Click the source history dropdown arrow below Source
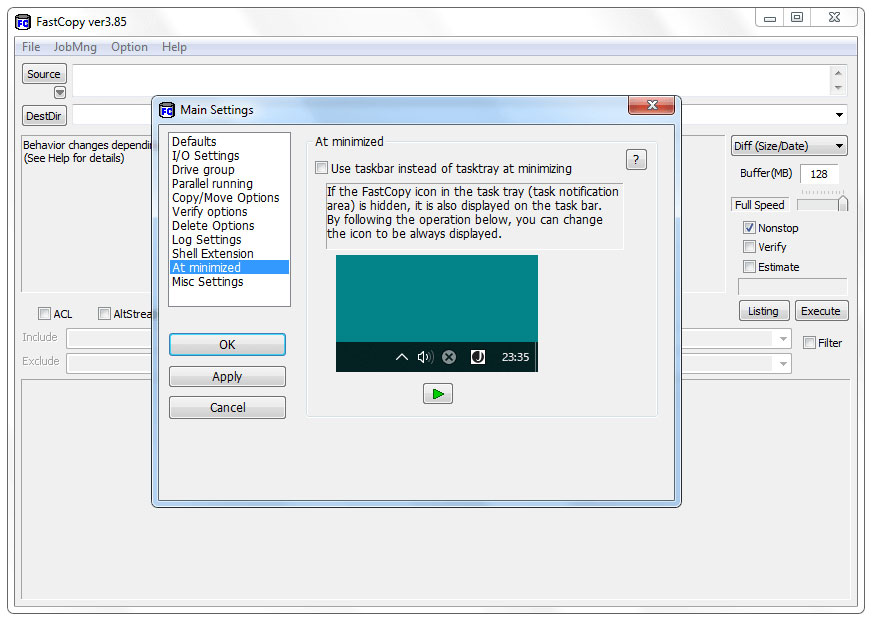Screen dimensions: 872x620 coord(60,92)
